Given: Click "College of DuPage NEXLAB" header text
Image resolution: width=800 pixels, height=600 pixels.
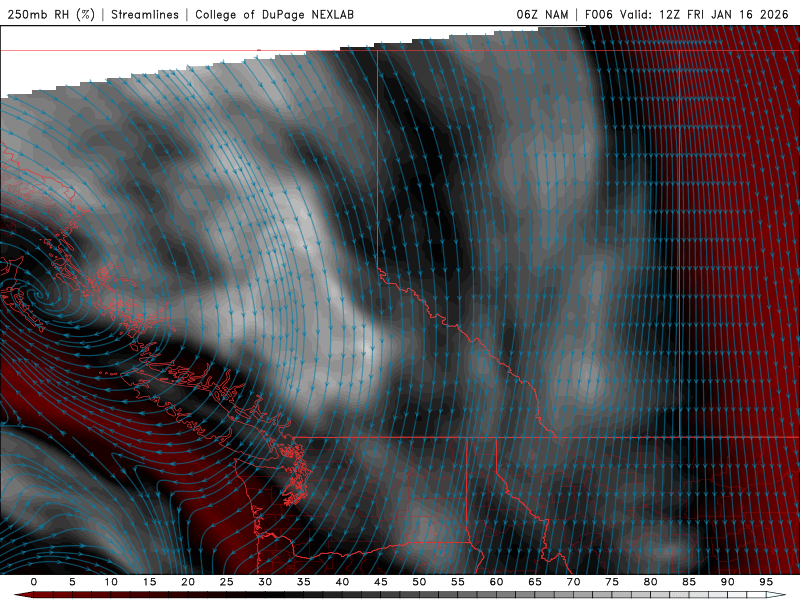Looking at the screenshot, I should click(x=274, y=14).
